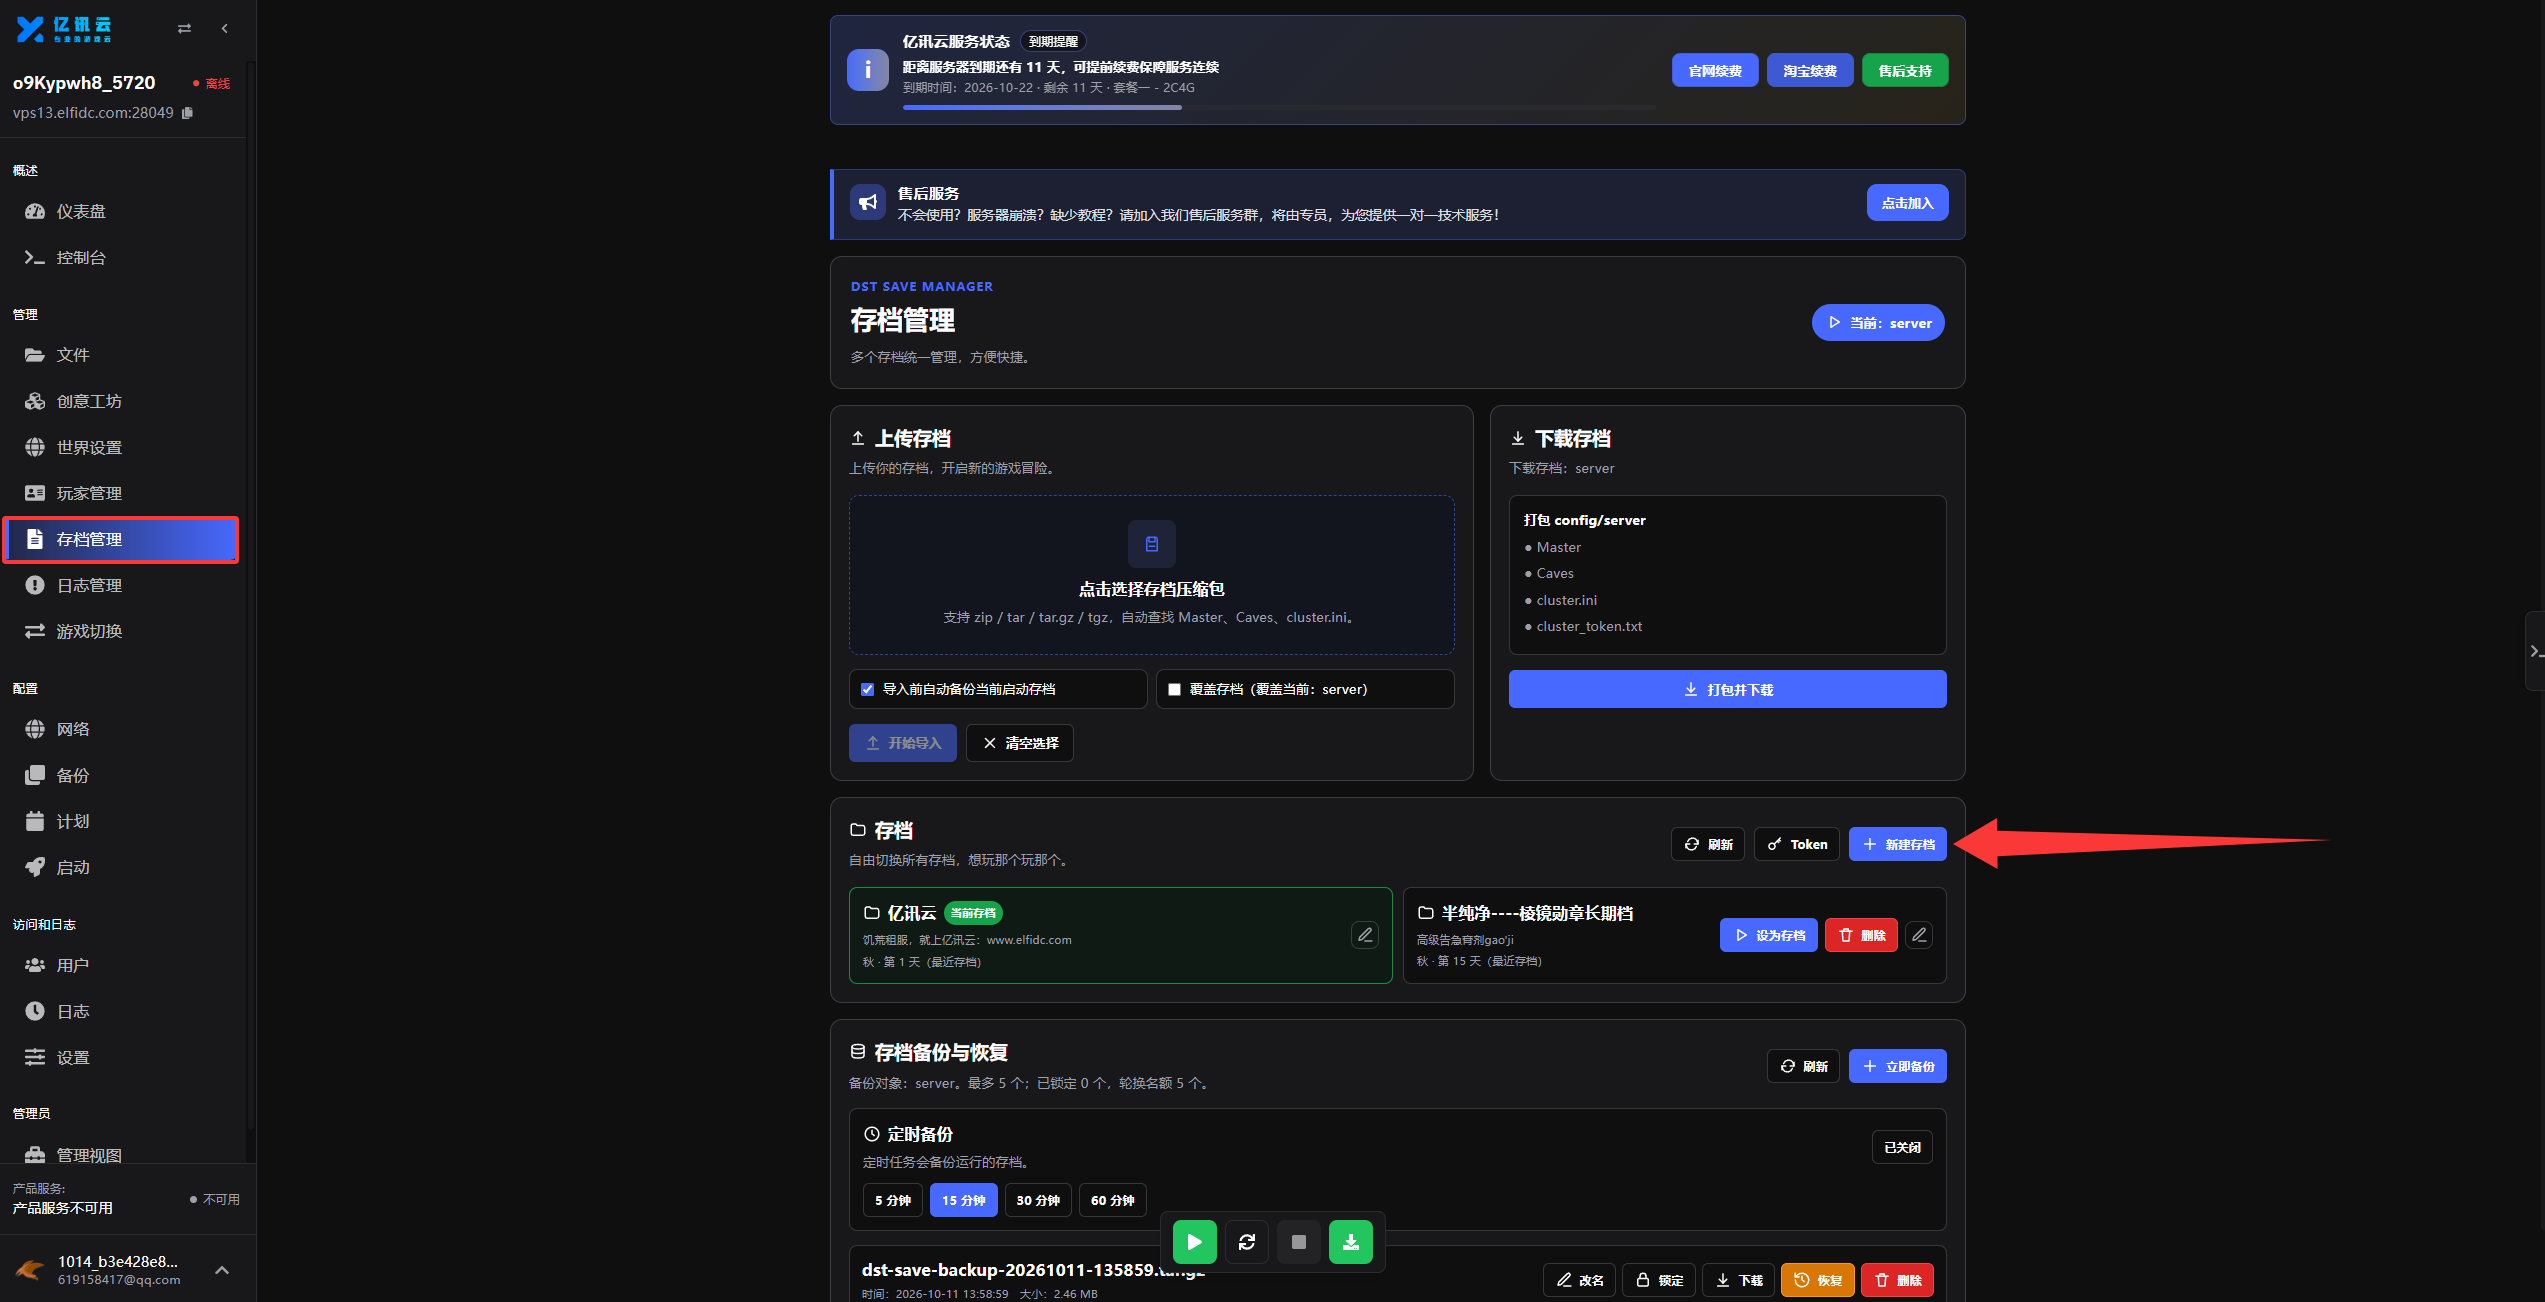This screenshot has height=1302, width=2545.
Task: Click the green play start server icon
Action: (1194, 1242)
